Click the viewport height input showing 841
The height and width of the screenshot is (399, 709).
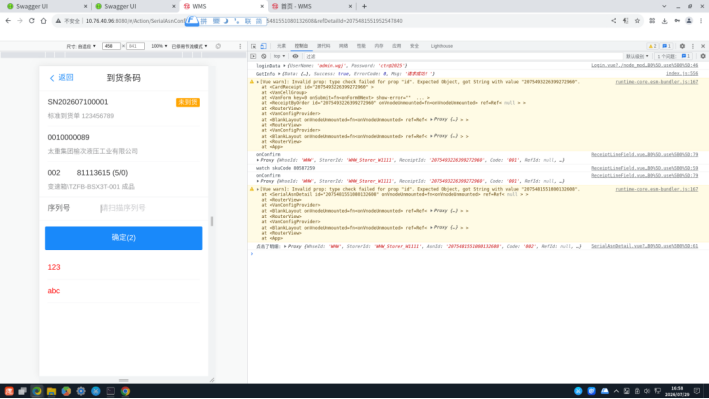point(135,46)
